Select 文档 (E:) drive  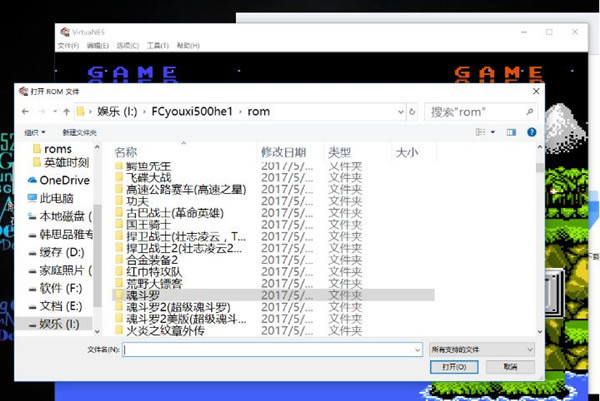click(x=55, y=306)
